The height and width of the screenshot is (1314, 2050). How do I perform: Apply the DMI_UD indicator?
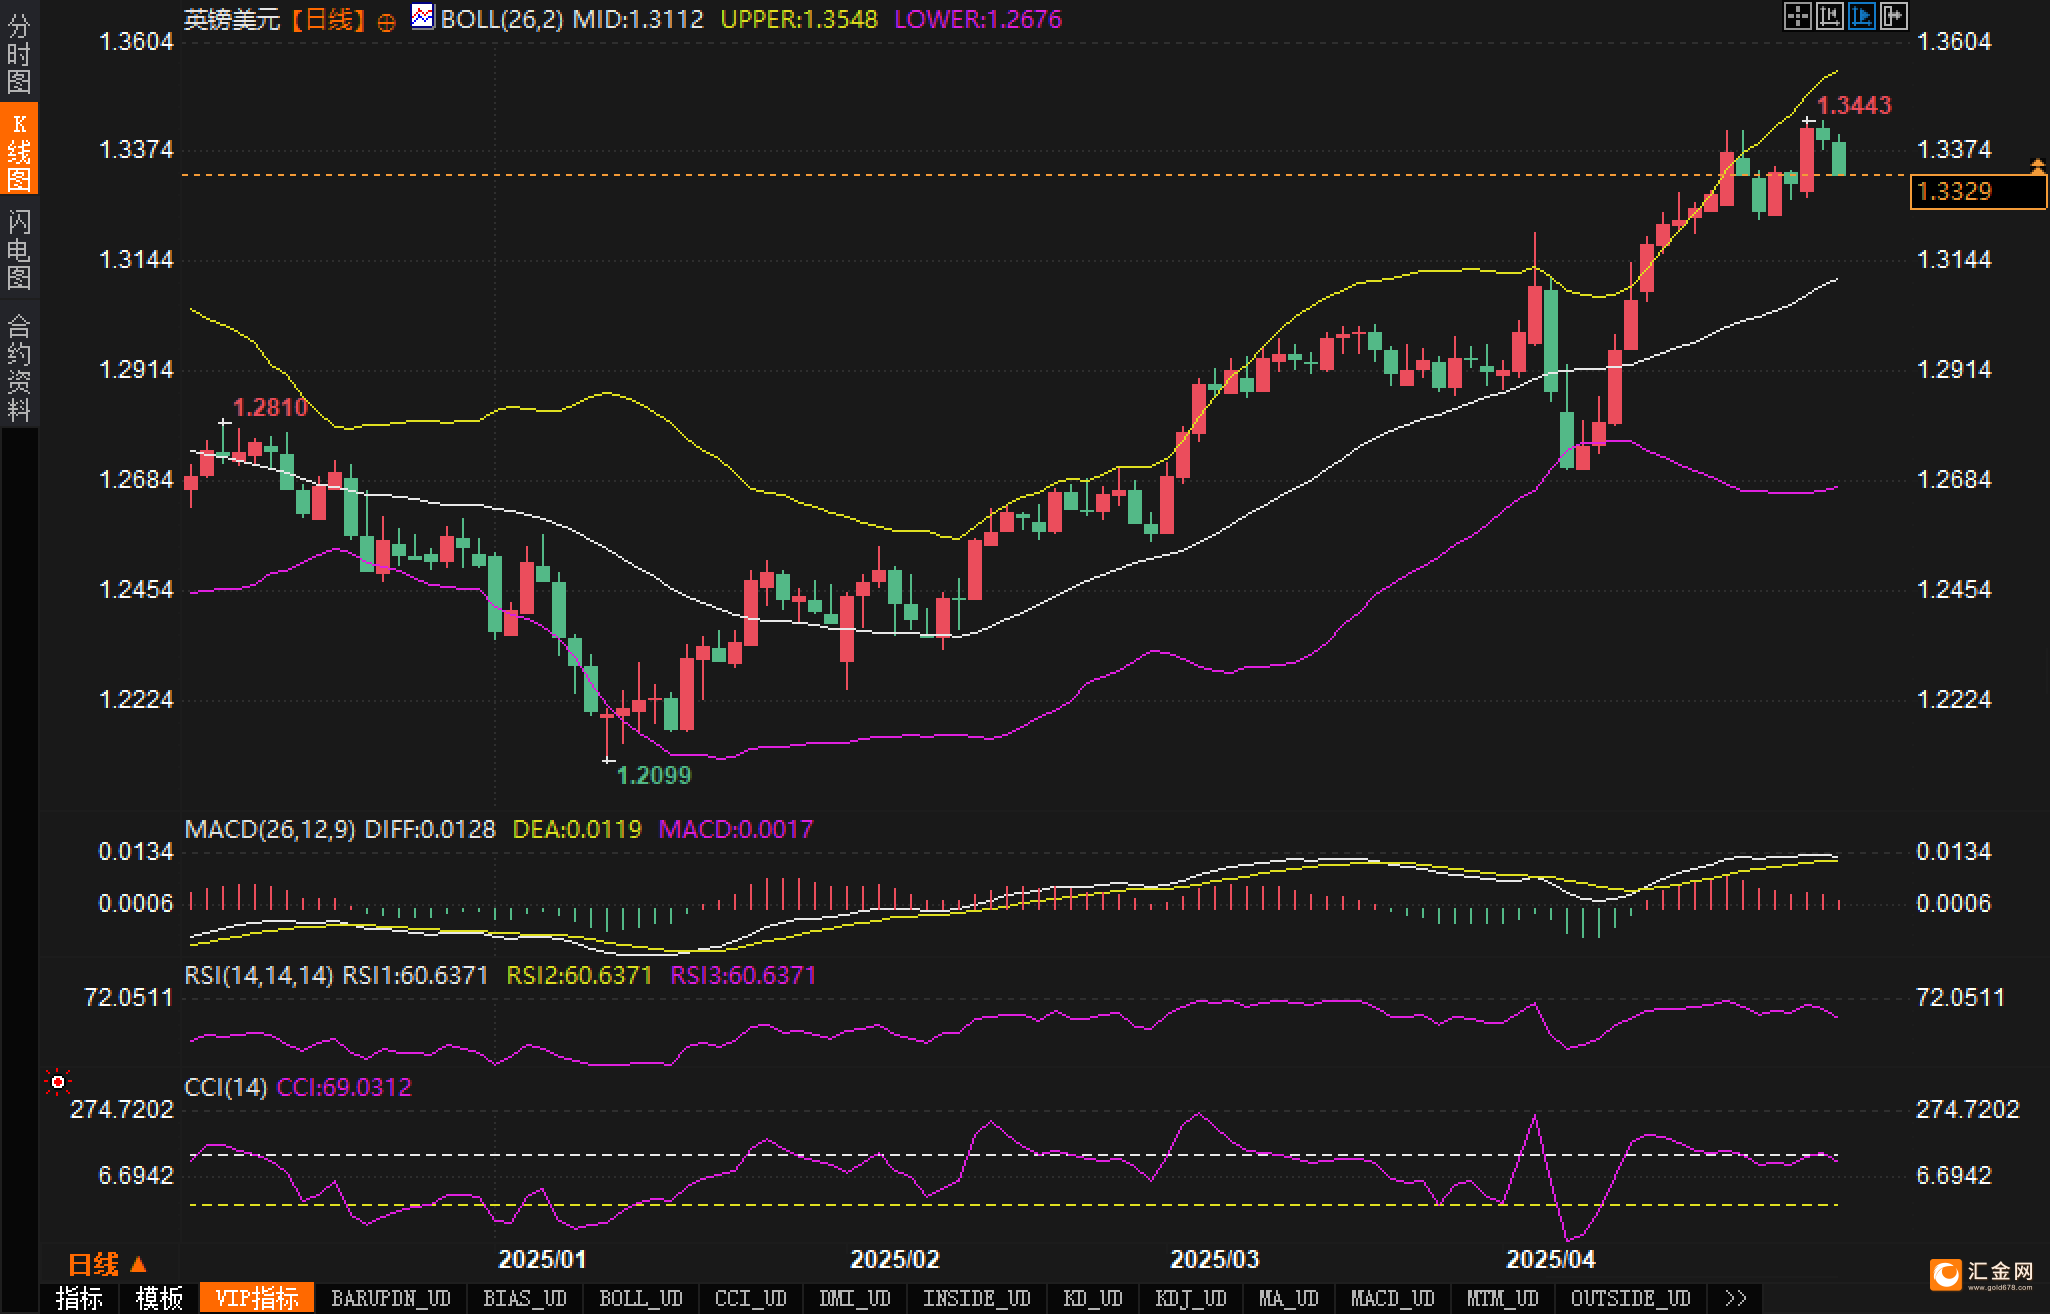[x=855, y=1298]
